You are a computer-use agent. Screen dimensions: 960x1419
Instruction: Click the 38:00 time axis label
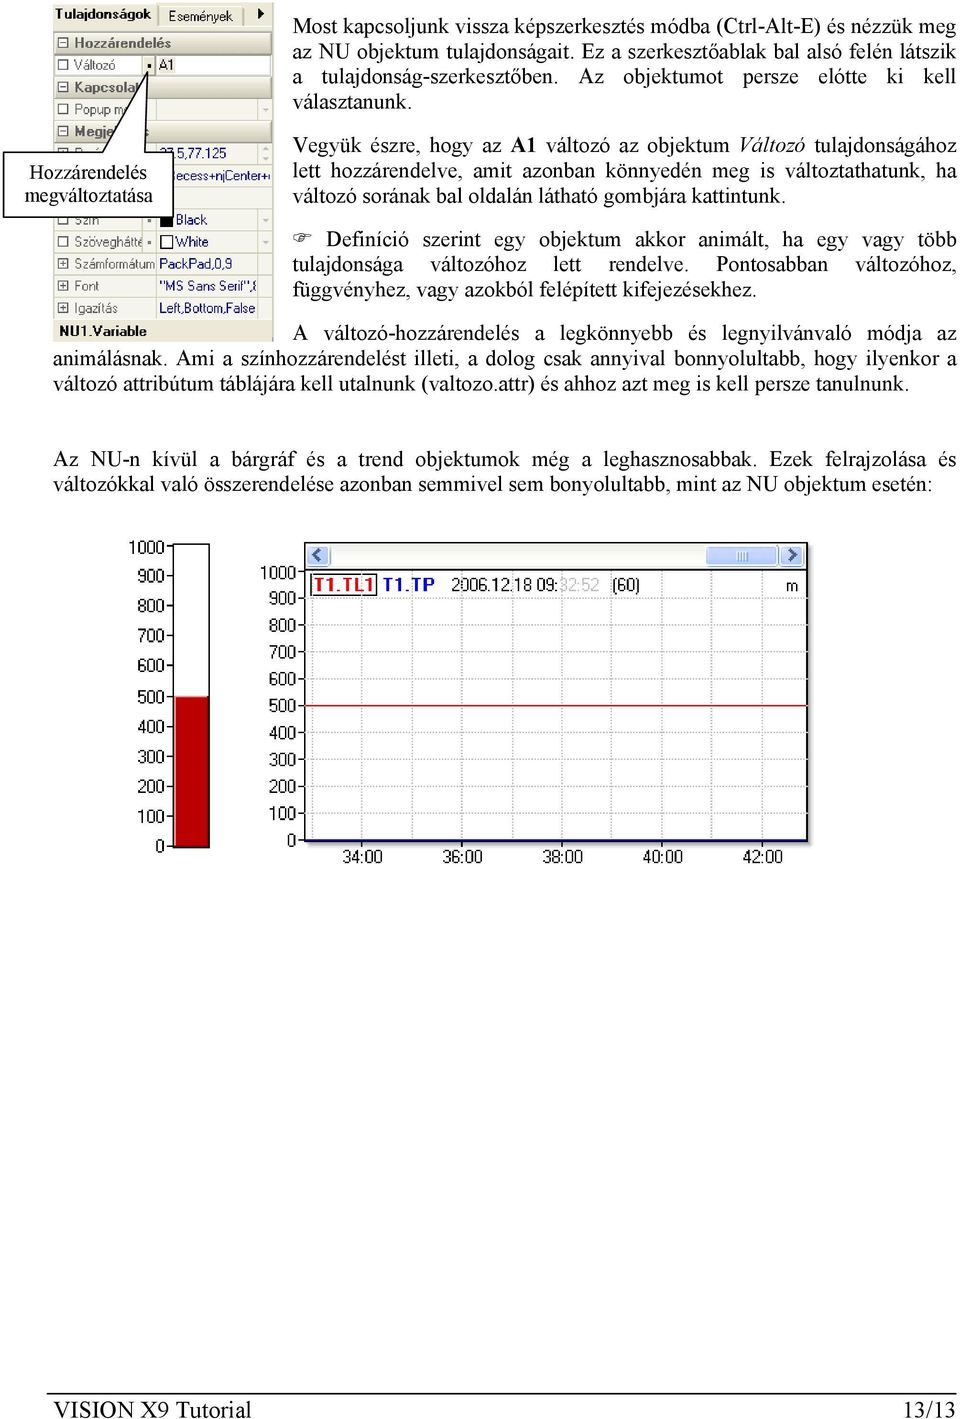tap(562, 857)
